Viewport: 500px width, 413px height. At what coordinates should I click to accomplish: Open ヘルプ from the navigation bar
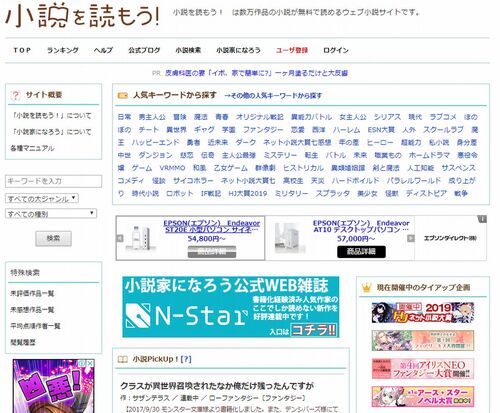coord(103,50)
